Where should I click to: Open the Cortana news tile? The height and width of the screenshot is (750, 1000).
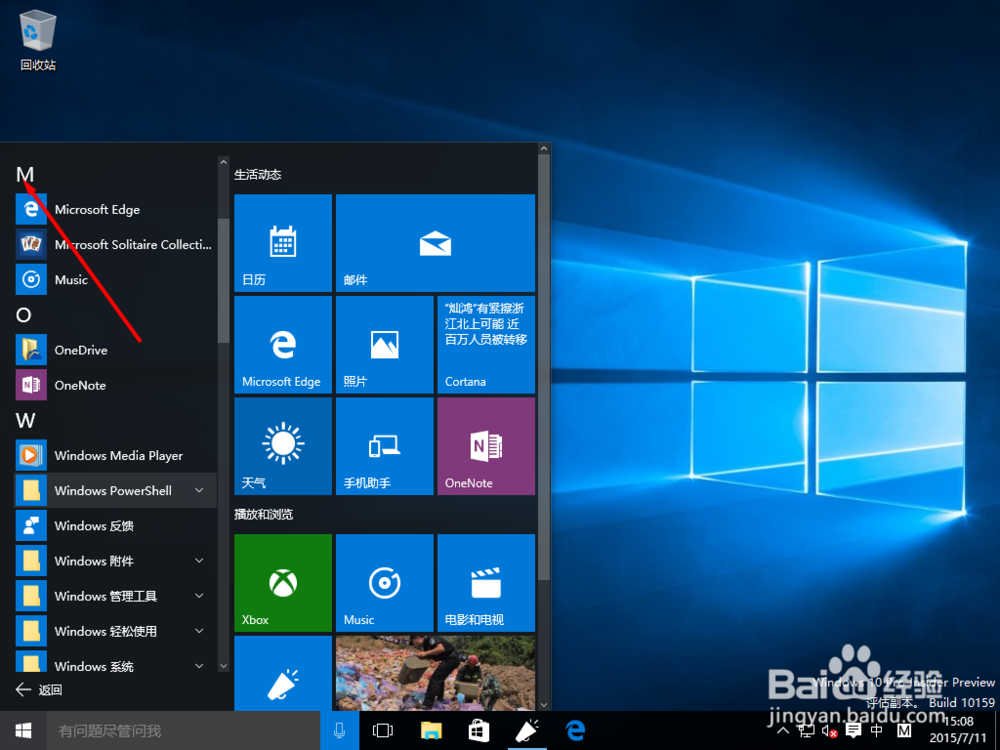486,344
